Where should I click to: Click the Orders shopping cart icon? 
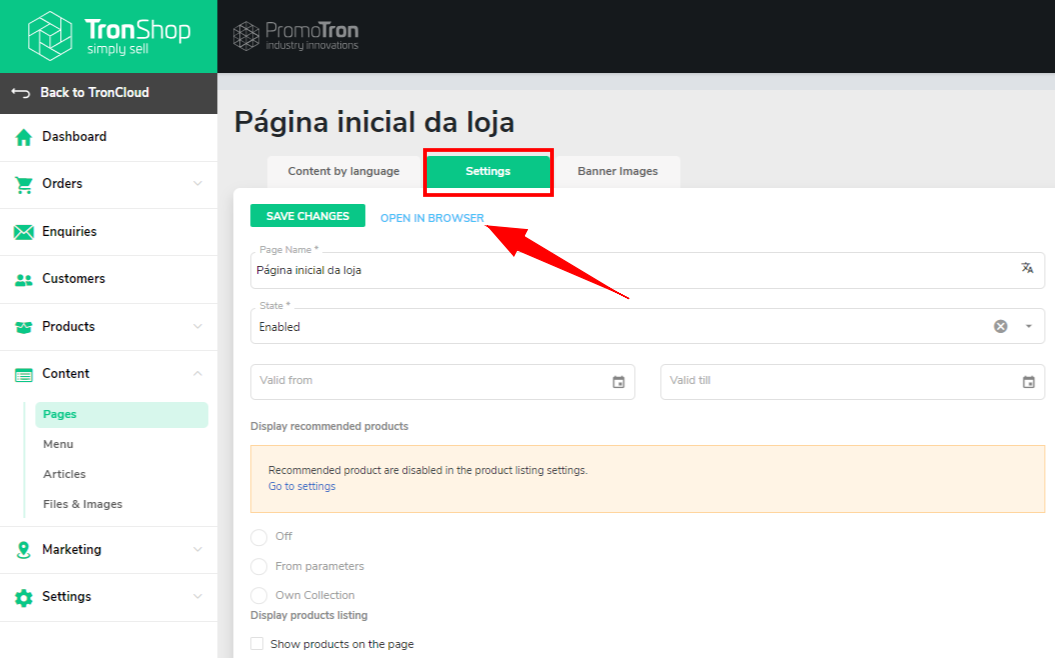pos(24,184)
